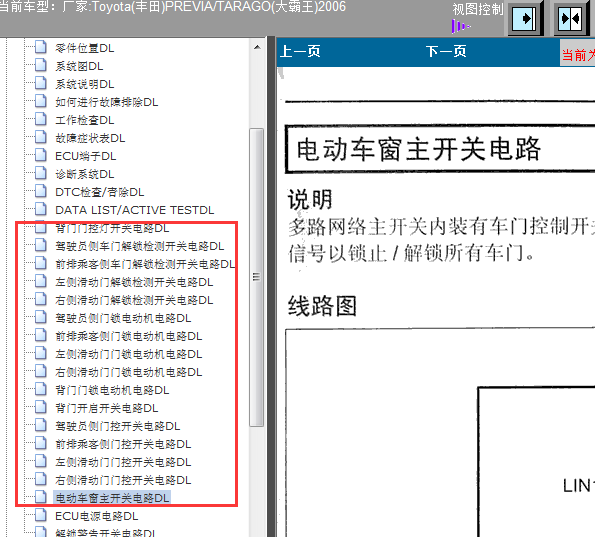Select 右侧滑动门门控开关电路DL

coord(123,480)
